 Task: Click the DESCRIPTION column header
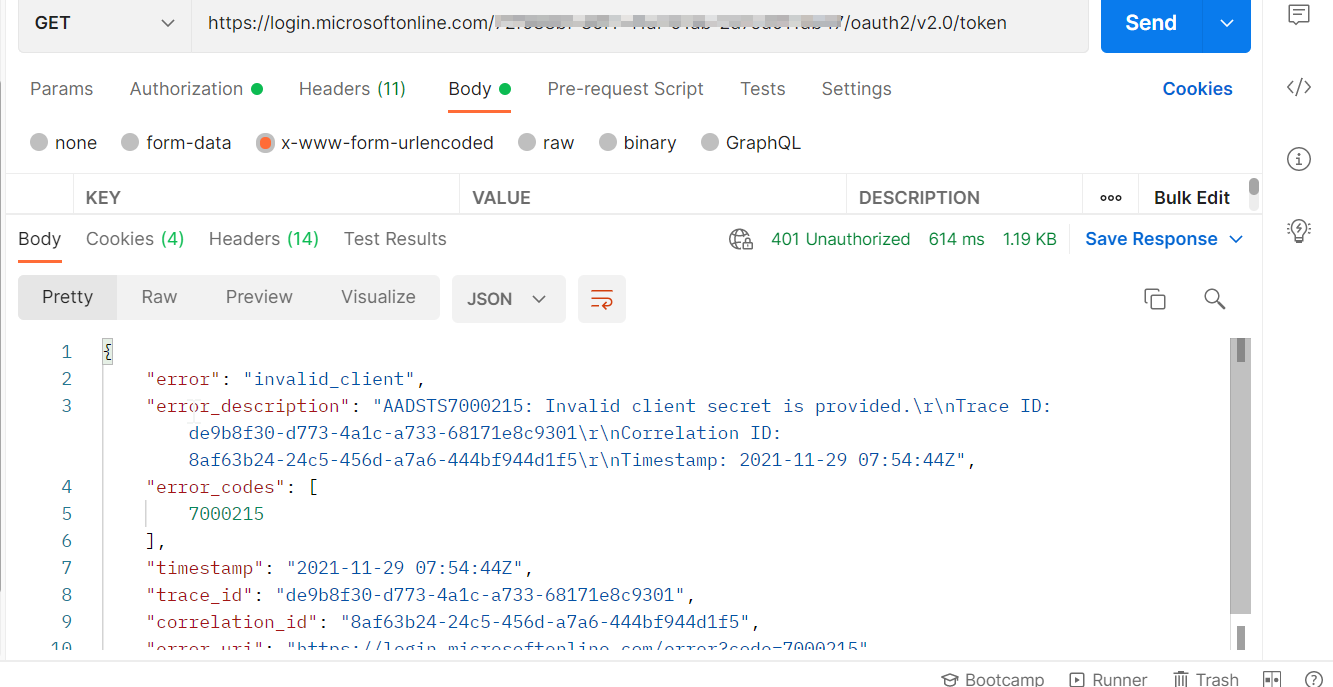pos(919,198)
